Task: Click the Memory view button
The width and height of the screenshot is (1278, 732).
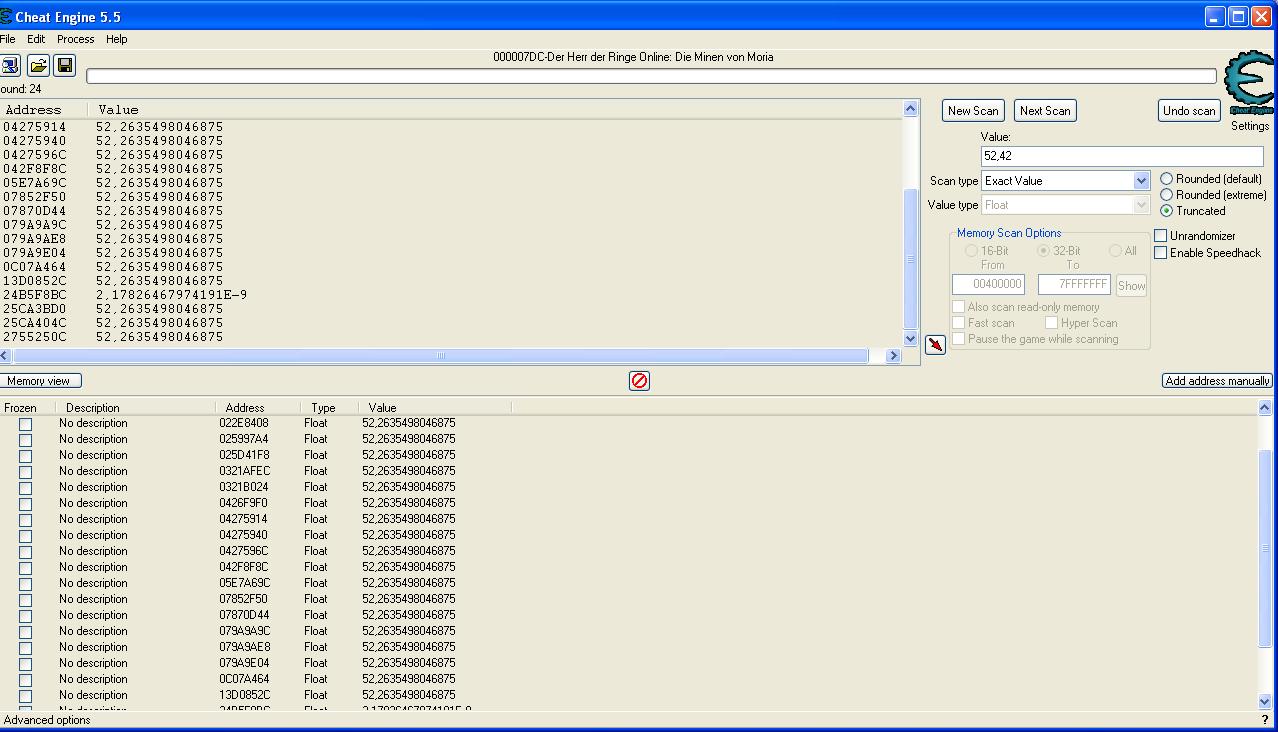Action: [x=40, y=381]
